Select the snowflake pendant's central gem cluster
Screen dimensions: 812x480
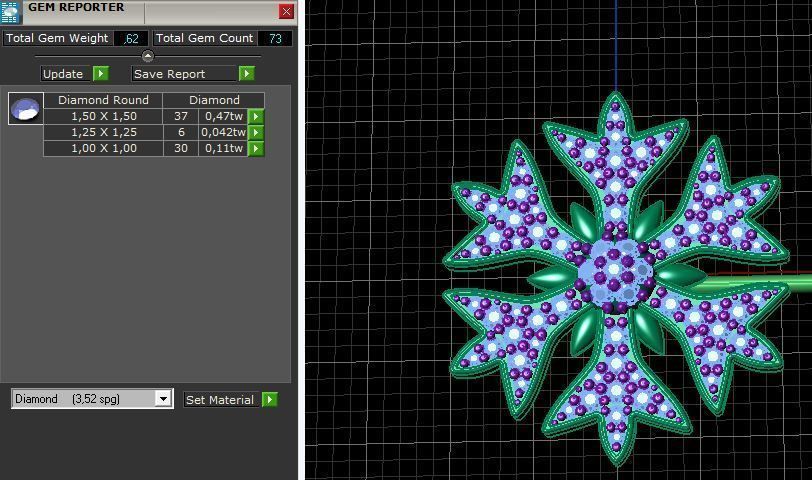pos(615,273)
